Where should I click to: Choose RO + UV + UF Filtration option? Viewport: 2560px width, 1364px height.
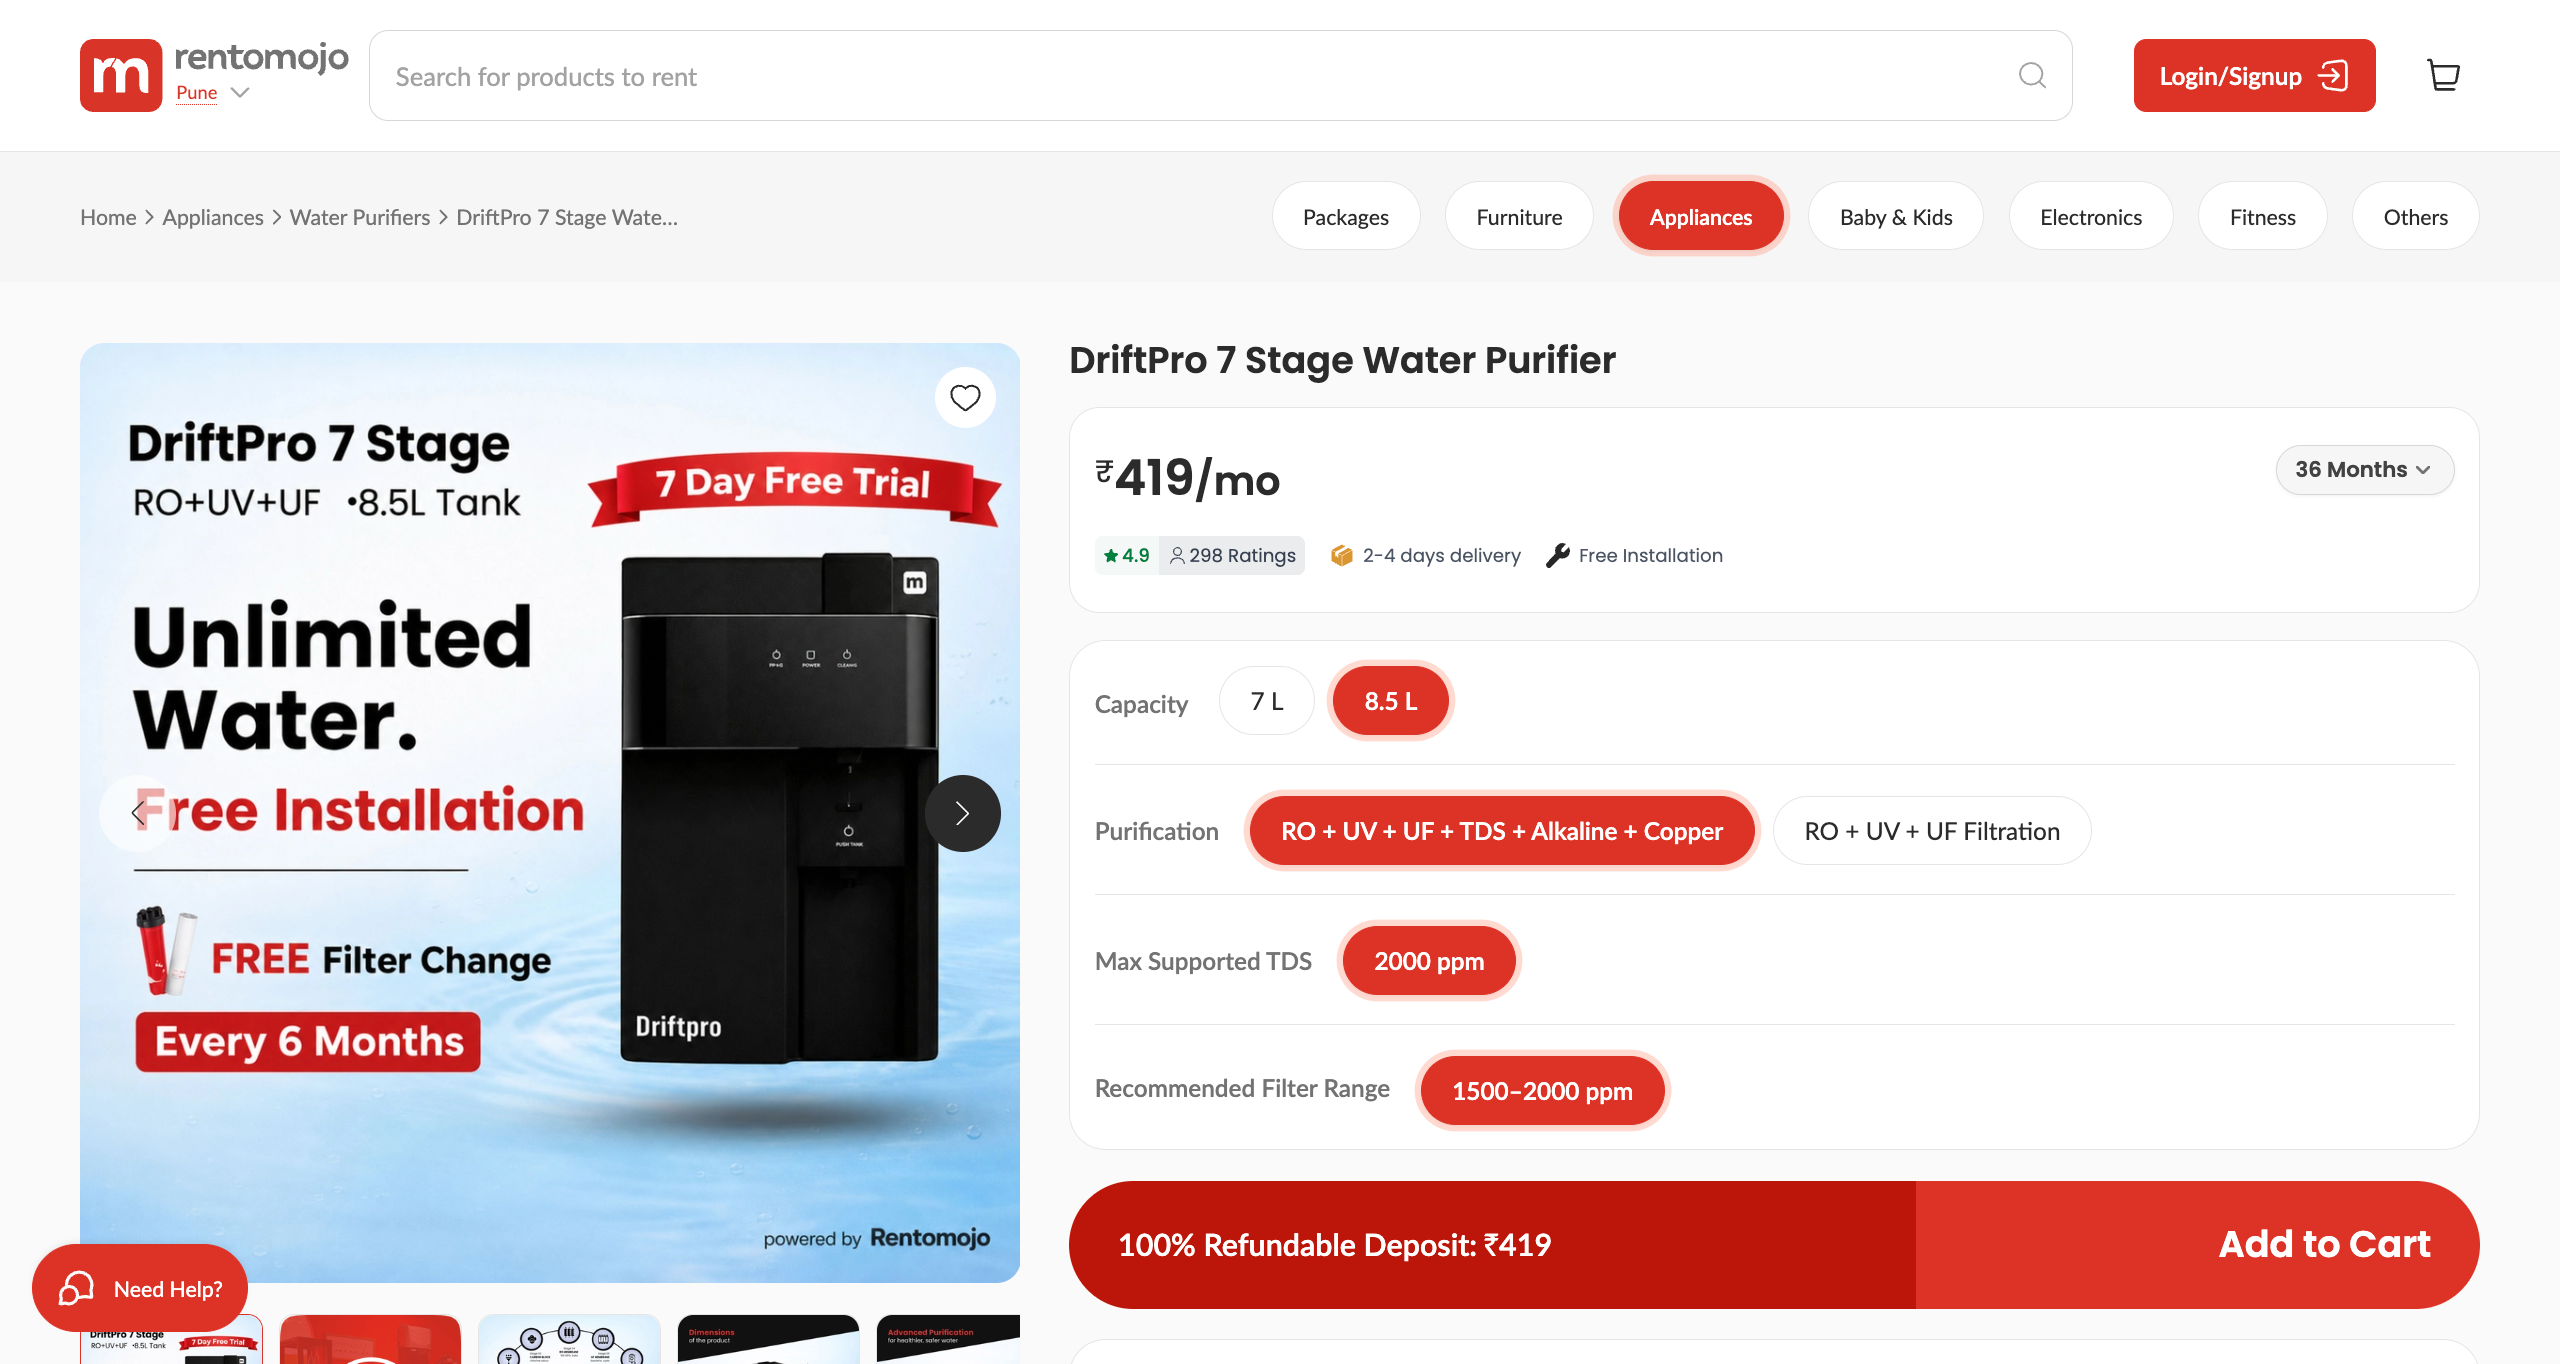click(x=1932, y=831)
